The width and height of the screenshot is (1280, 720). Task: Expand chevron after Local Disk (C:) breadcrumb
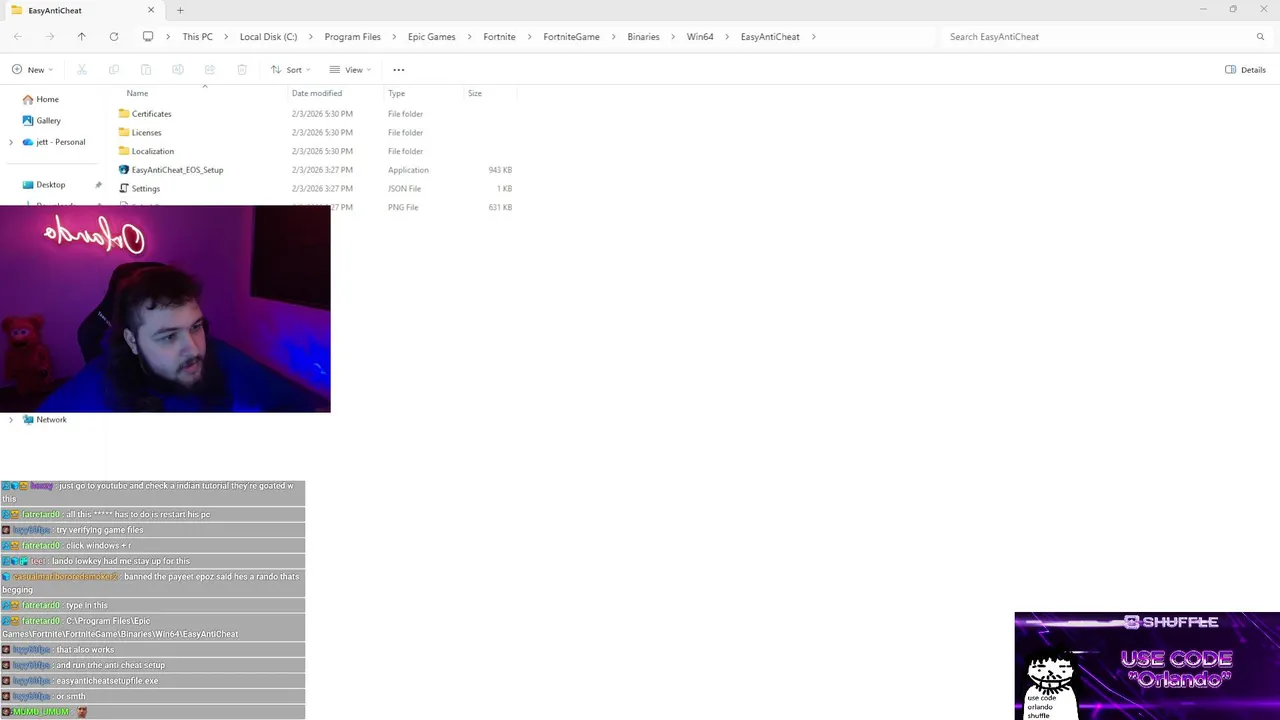(x=311, y=37)
